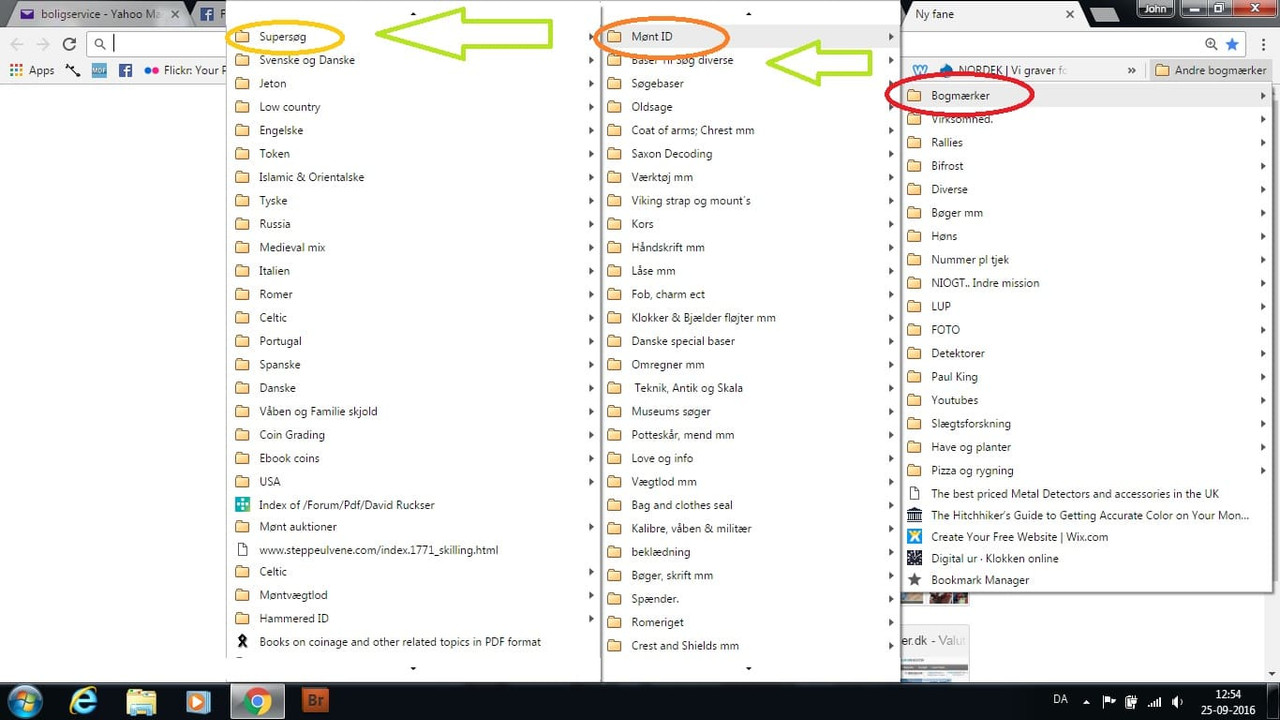The image size is (1280, 720).
Task: Expand the Mønt ID submenu arrow
Action: point(890,37)
